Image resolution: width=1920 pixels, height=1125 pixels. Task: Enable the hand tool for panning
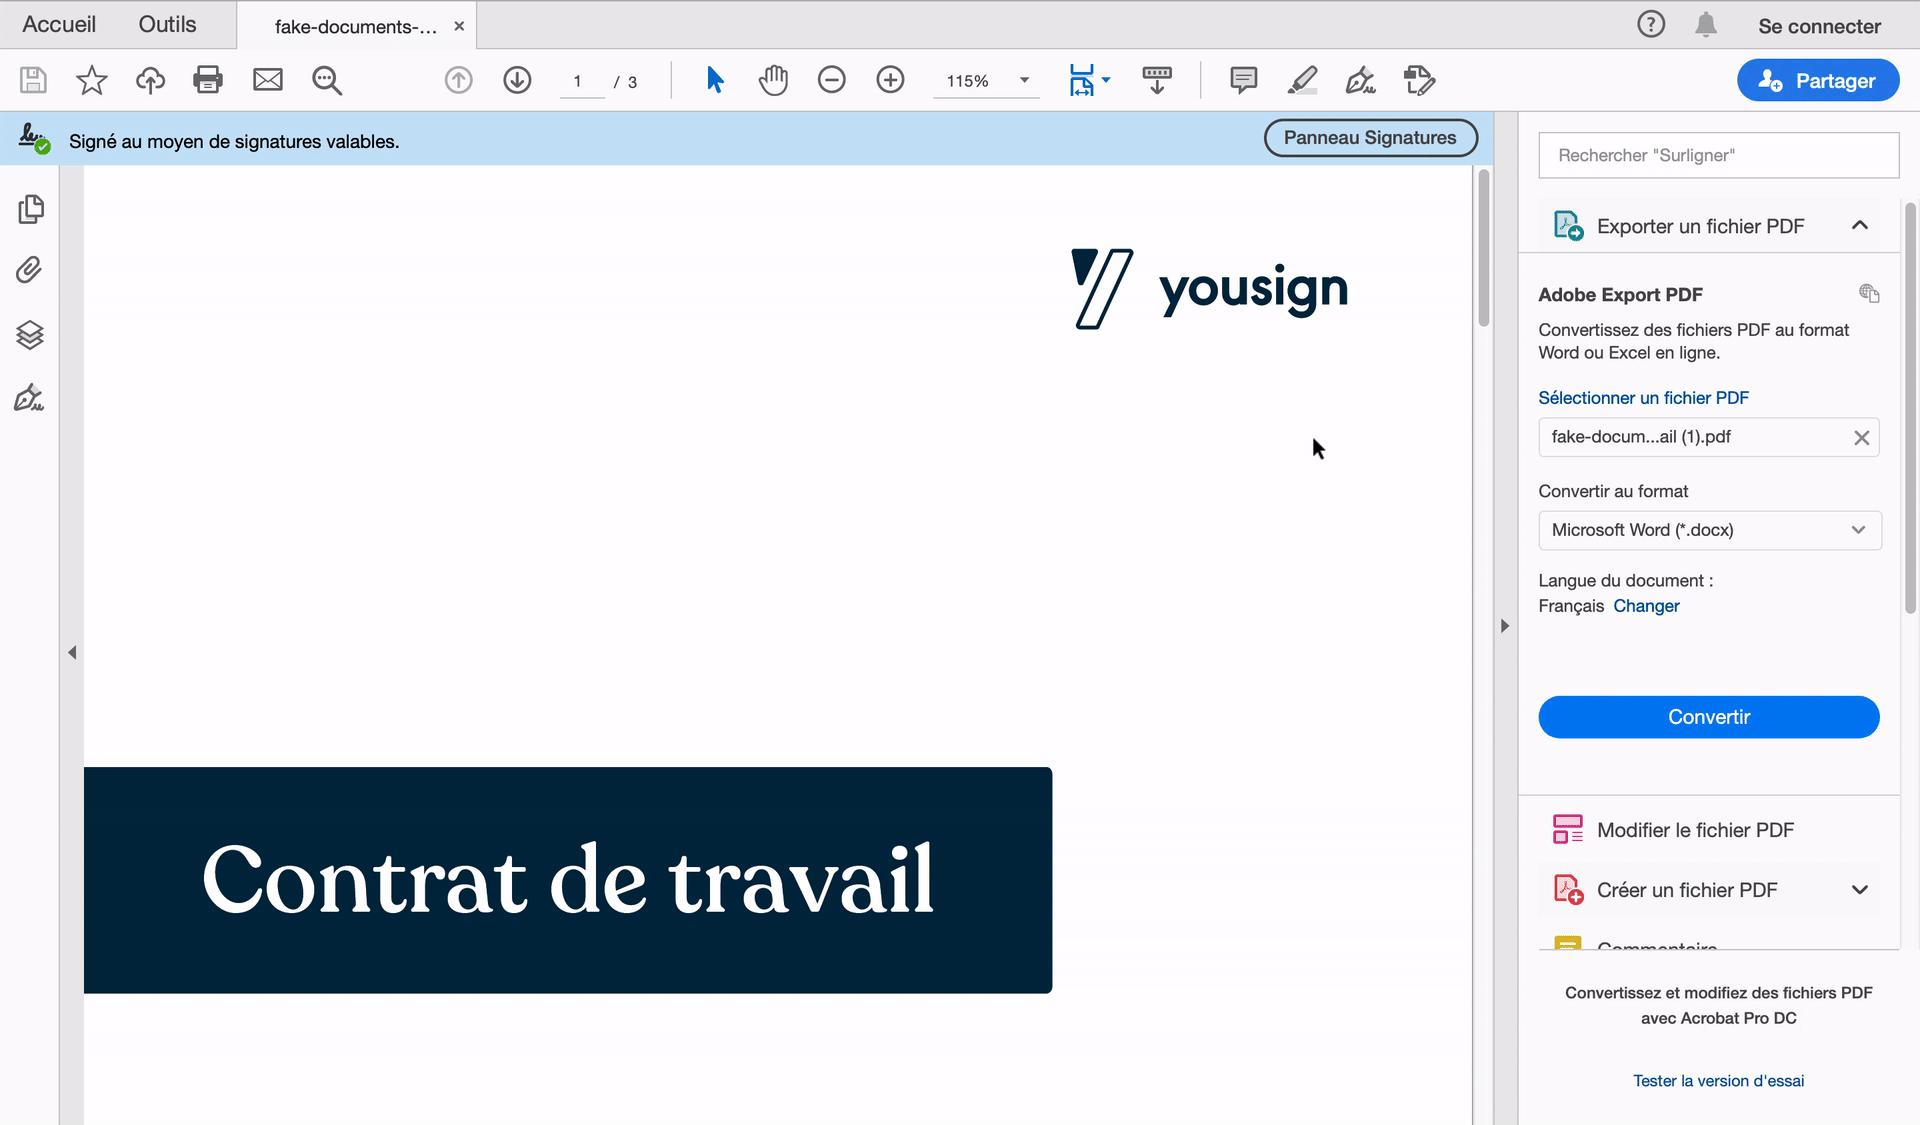(774, 80)
